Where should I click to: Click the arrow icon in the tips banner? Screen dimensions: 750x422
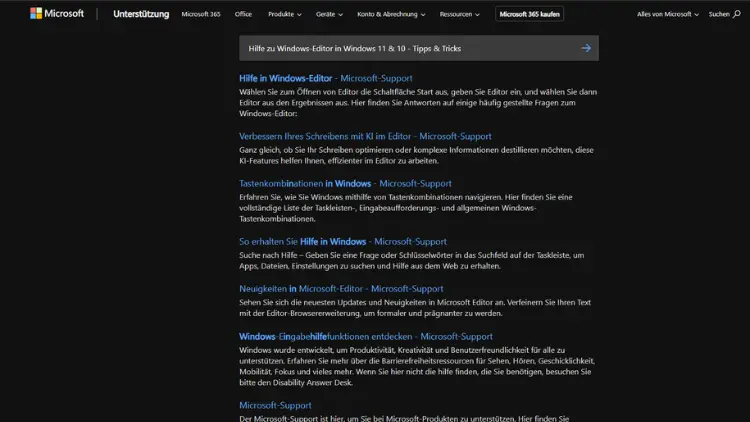586,48
